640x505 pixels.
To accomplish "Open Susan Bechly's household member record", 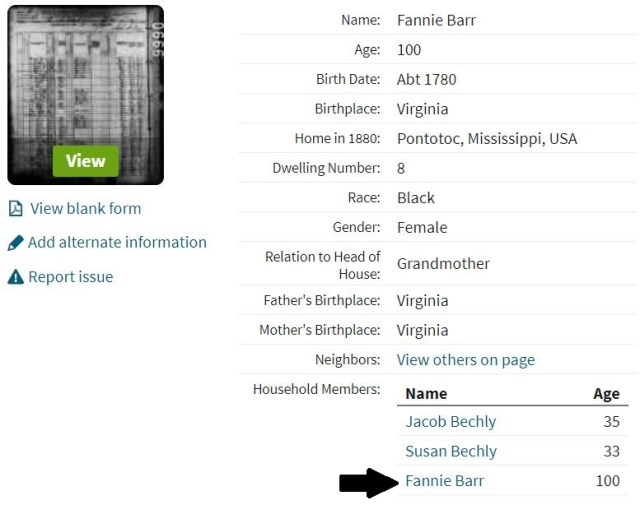I will pyautogui.click(x=451, y=451).
